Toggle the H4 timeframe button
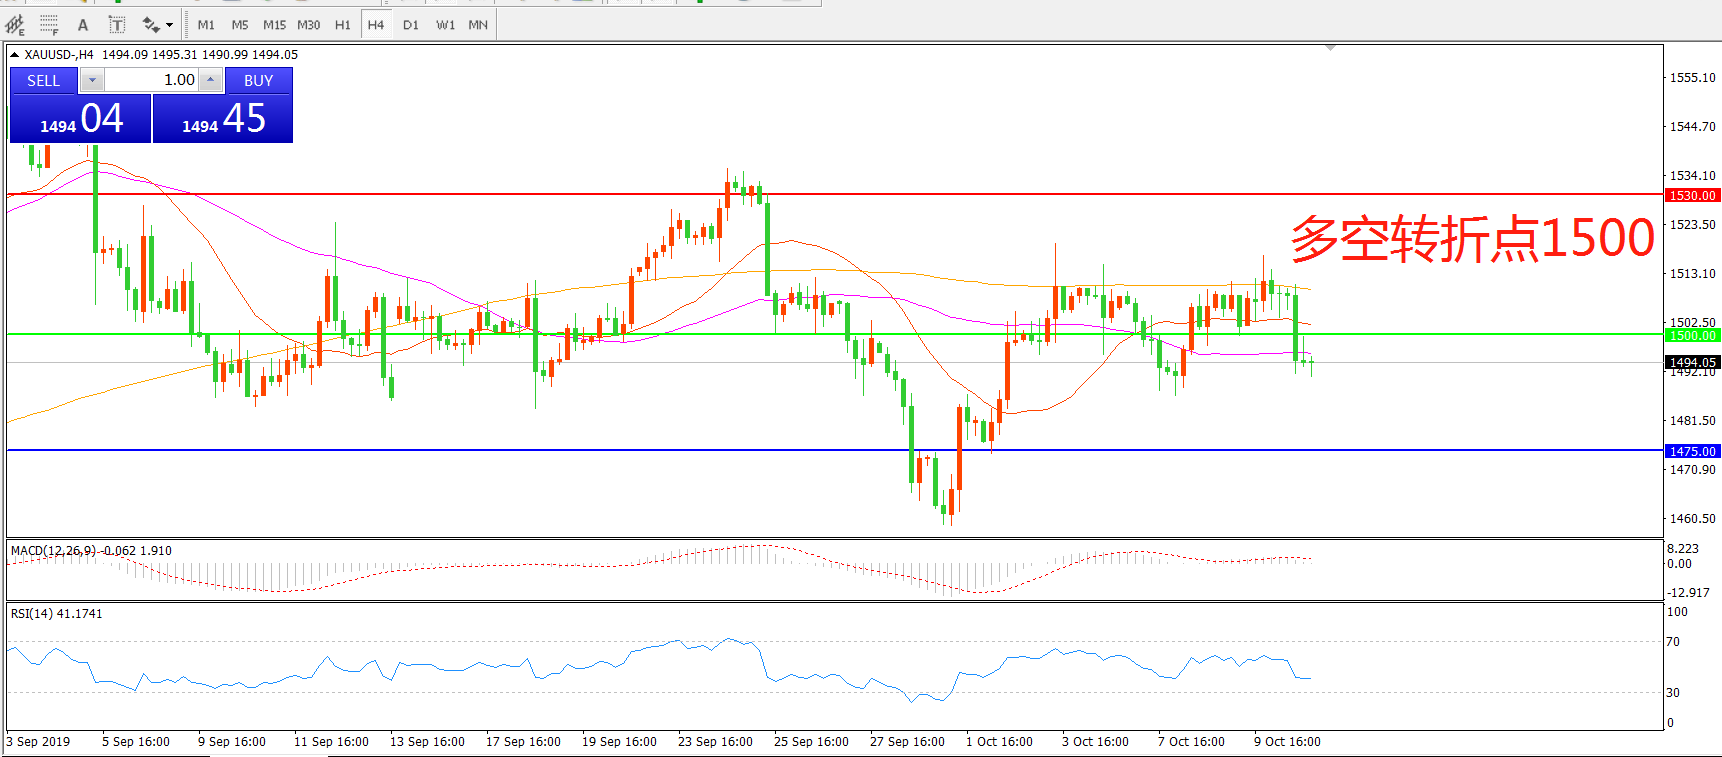The width and height of the screenshot is (1722, 757). click(x=375, y=25)
